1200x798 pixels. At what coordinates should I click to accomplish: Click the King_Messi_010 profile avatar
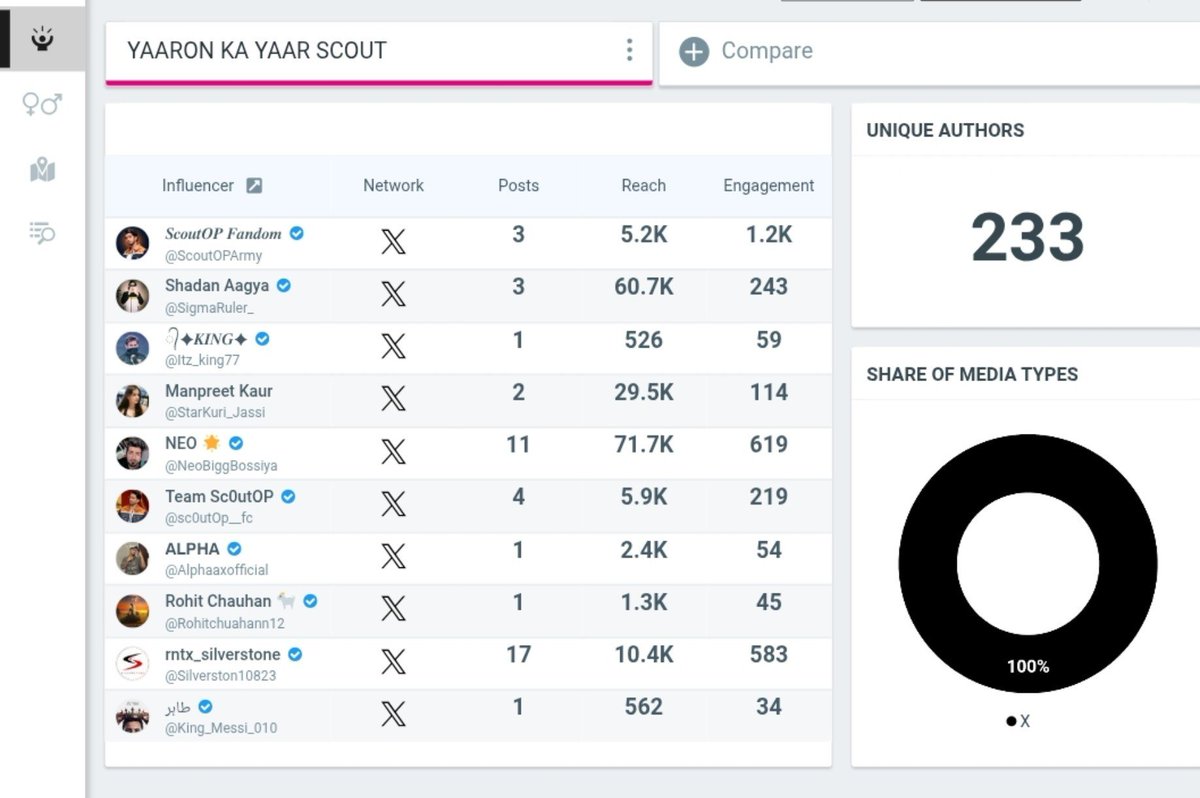pos(132,716)
